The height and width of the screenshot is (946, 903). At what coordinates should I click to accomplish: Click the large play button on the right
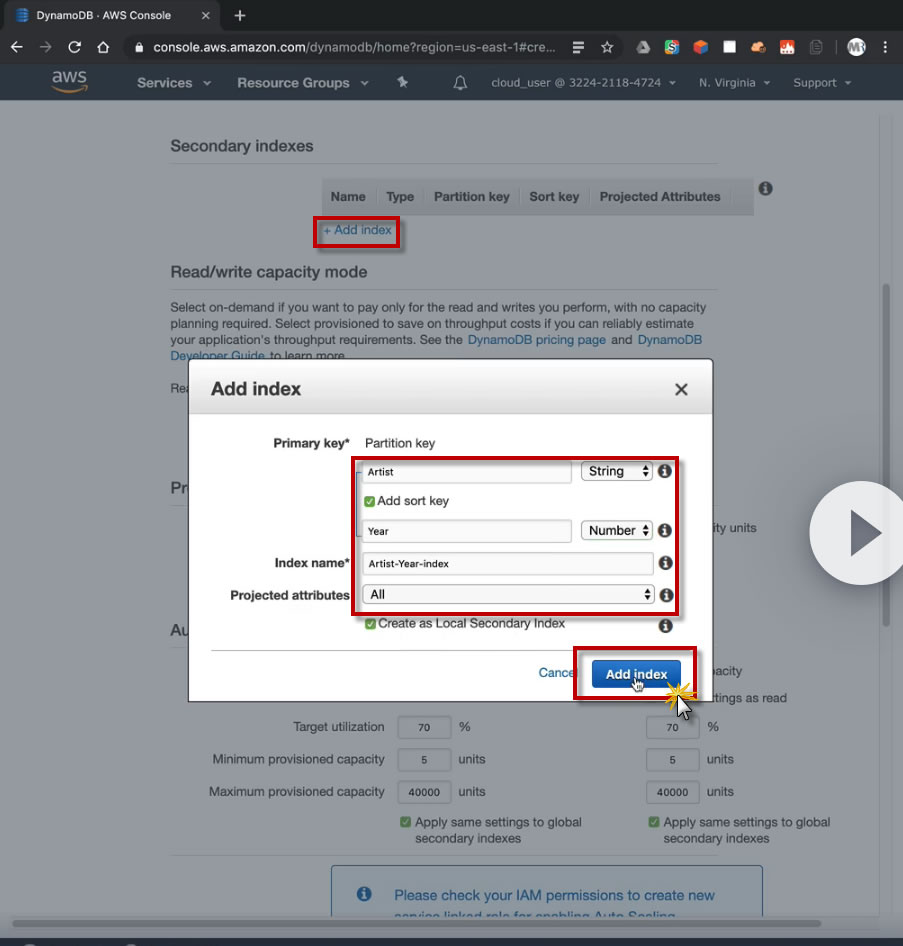860,533
